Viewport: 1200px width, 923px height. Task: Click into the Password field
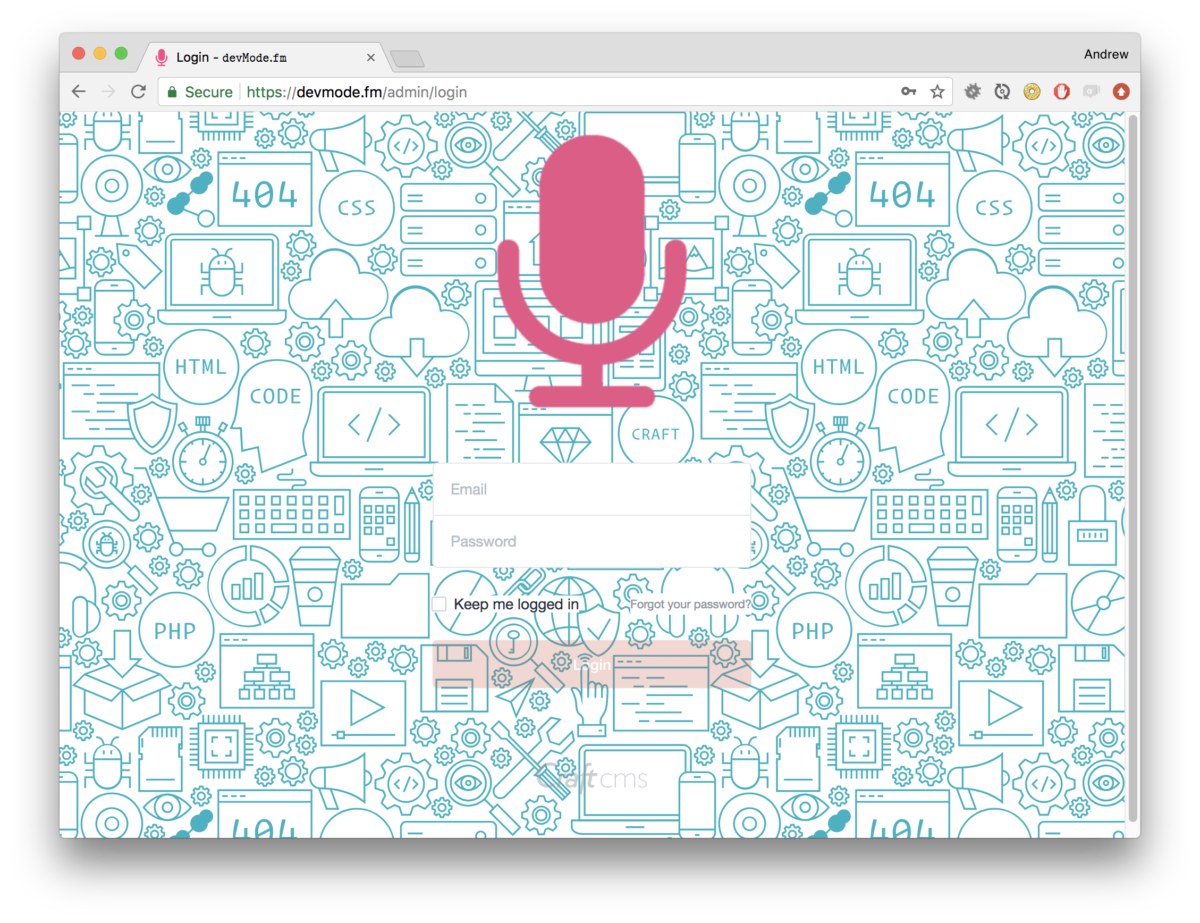591,542
